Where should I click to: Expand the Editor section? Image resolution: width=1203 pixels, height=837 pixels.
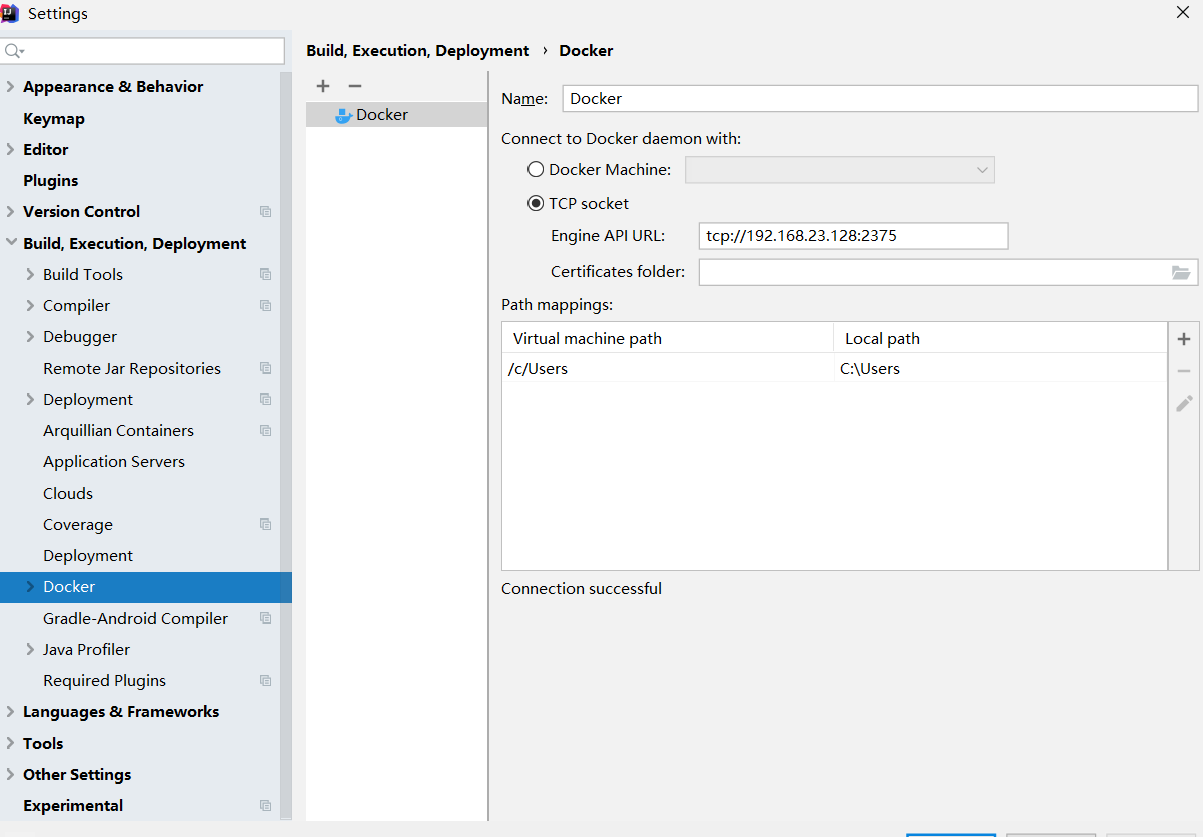coord(10,149)
